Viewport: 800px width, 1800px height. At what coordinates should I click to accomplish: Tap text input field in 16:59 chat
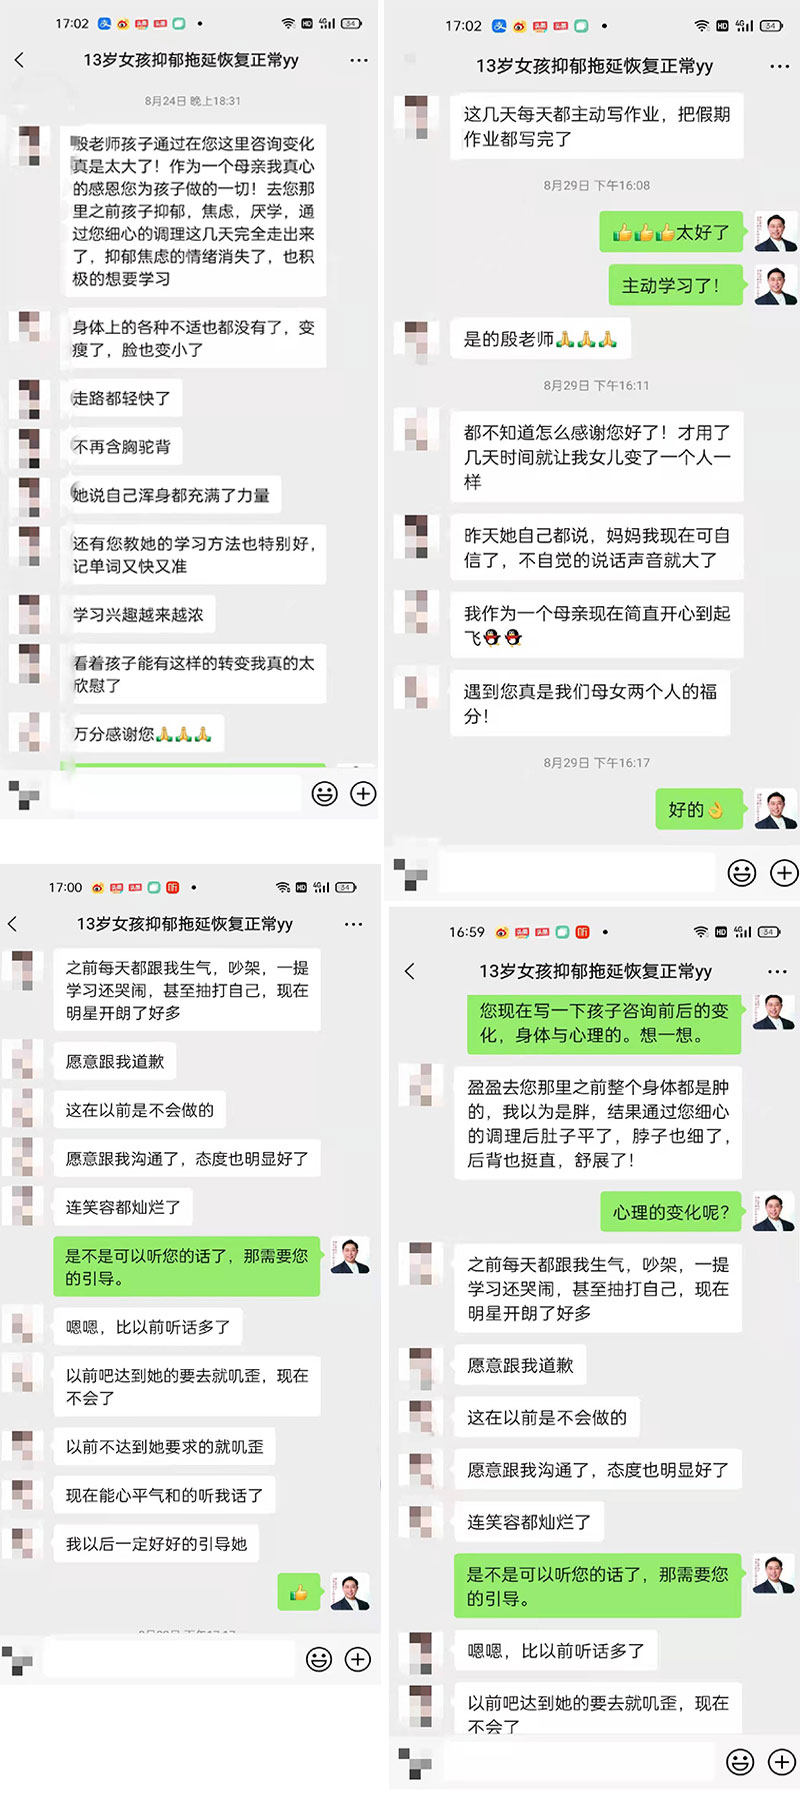(x=578, y=1762)
